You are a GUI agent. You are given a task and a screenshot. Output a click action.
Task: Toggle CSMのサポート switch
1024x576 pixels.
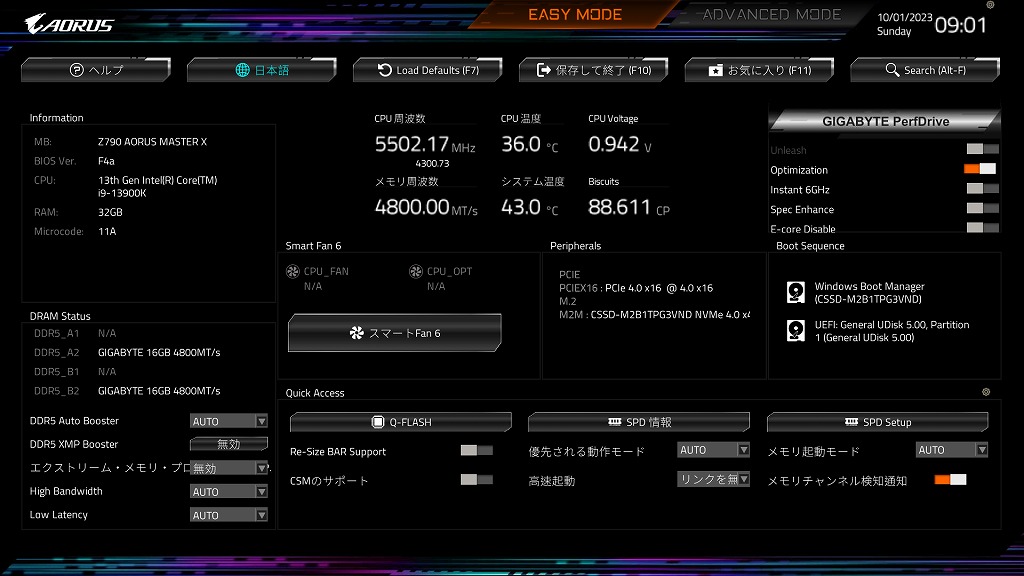477,480
